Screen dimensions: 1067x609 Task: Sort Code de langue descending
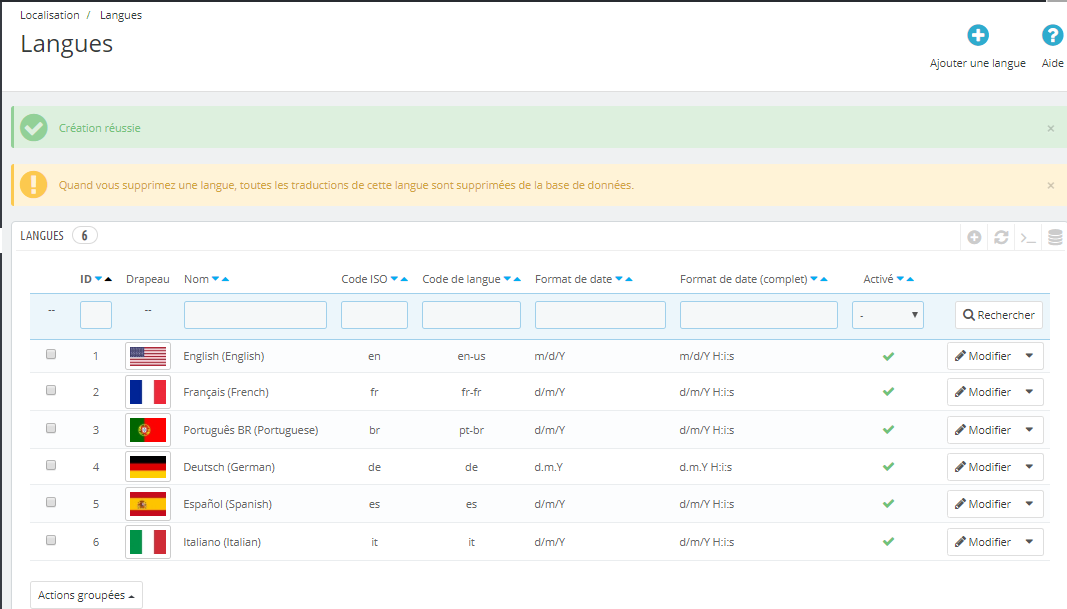pos(507,279)
